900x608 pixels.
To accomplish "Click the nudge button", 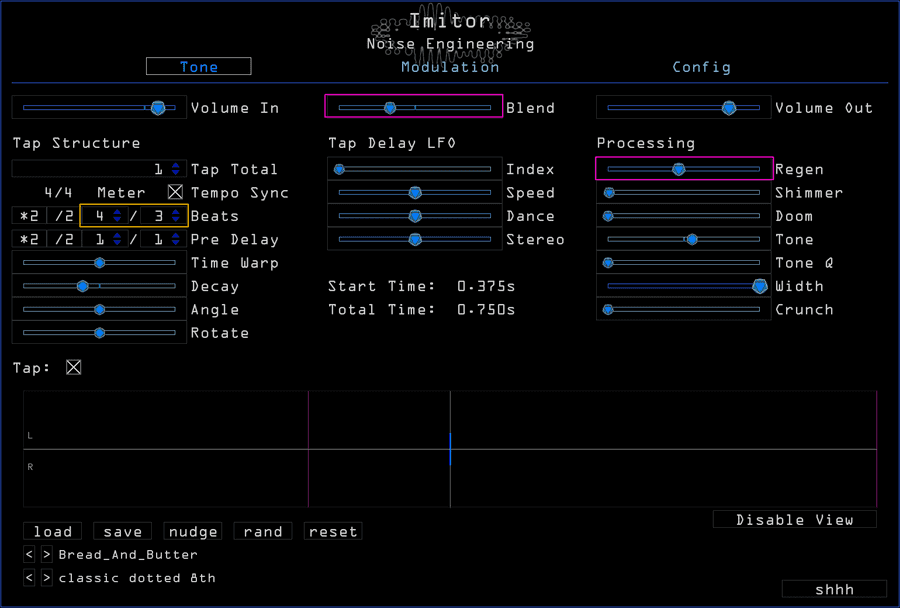I will click(x=193, y=531).
